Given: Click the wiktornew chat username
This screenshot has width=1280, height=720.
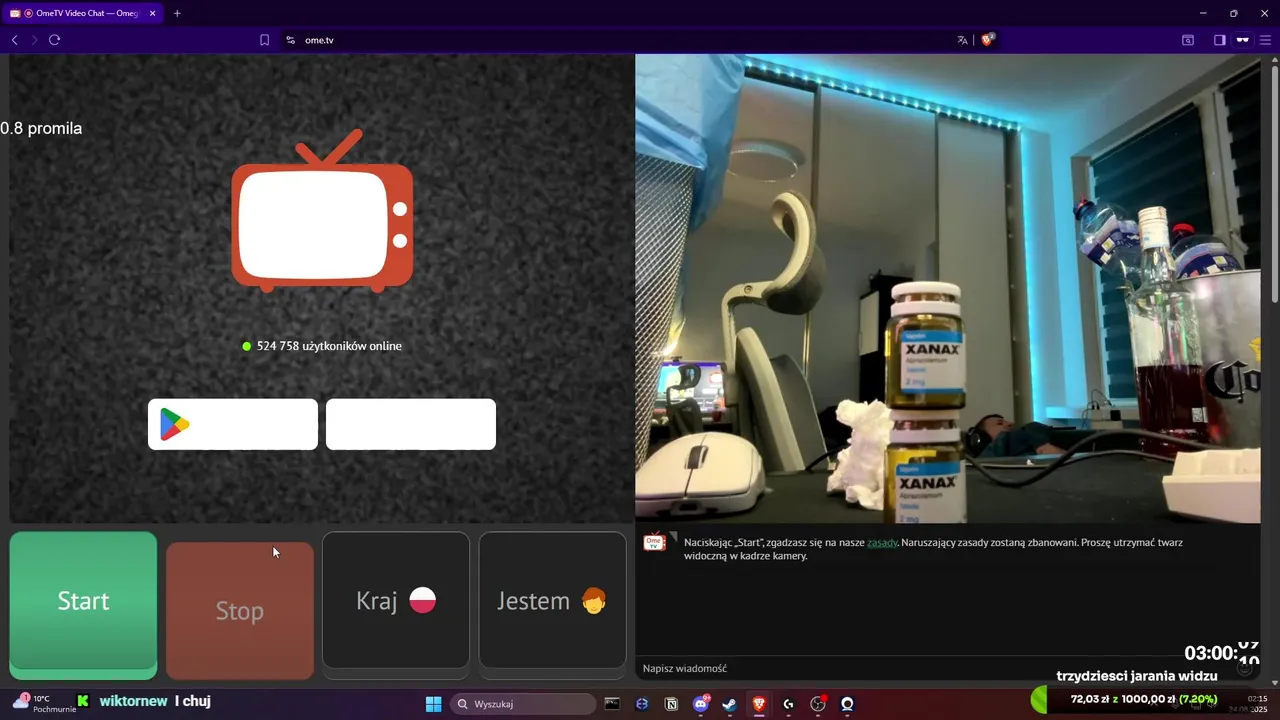Looking at the screenshot, I should (133, 701).
